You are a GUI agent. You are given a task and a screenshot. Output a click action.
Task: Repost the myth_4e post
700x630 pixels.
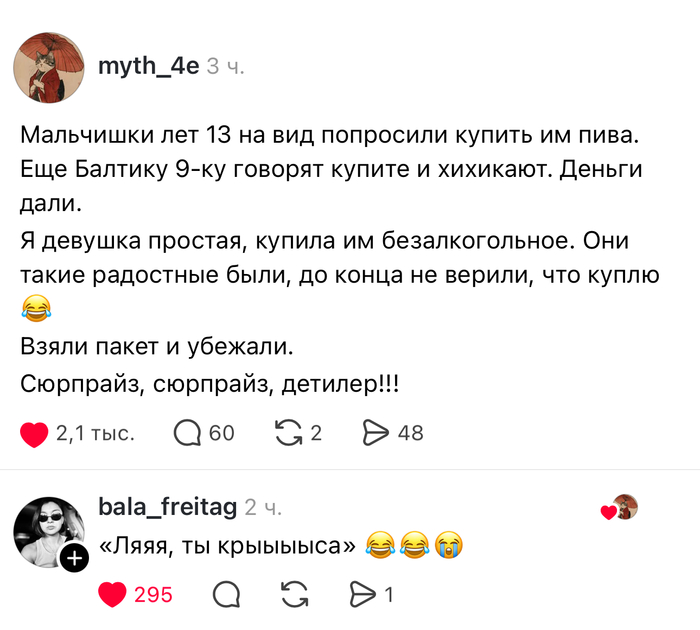(x=289, y=433)
